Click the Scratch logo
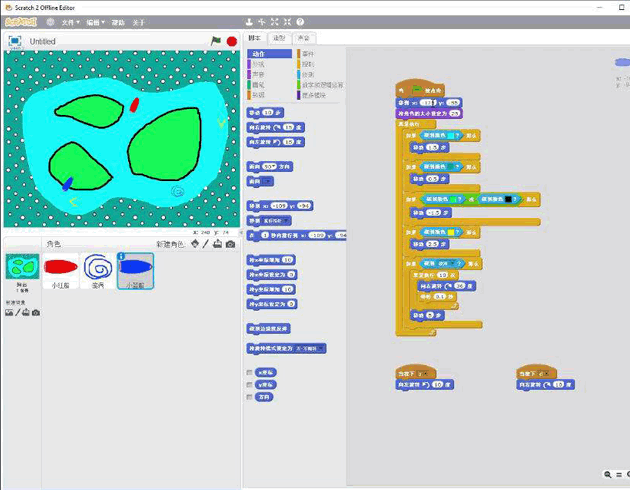Viewport: 630px width, 490px height. coord(21,22)
